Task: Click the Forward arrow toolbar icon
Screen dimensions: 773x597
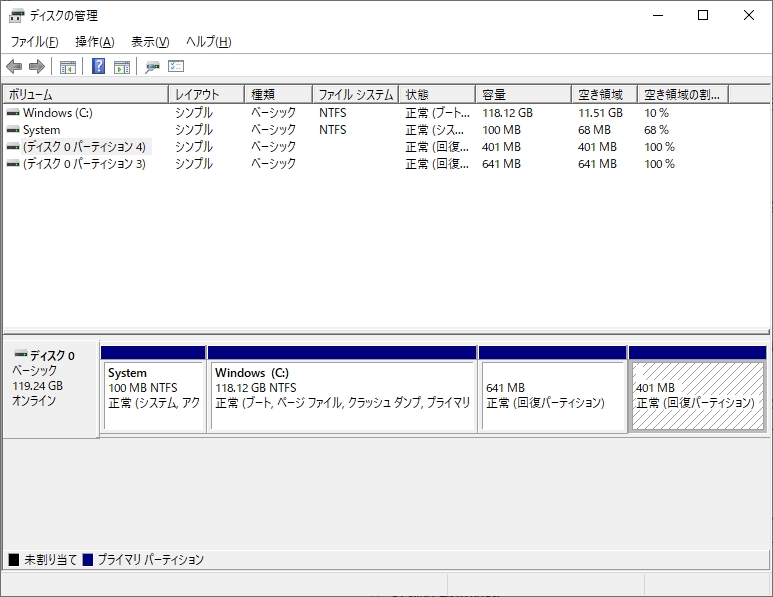Action: [37, 67]
